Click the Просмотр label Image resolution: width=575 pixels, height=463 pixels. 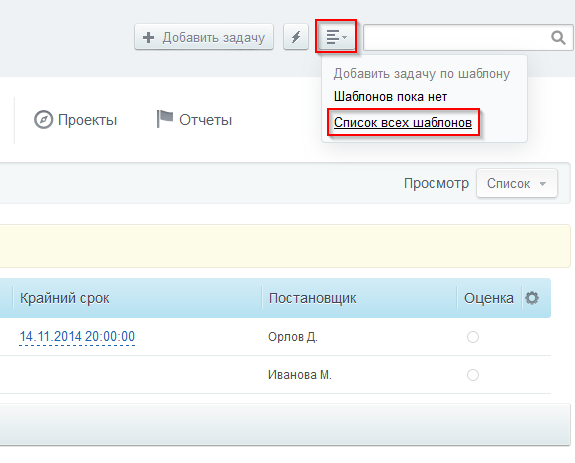pos(436,183)
